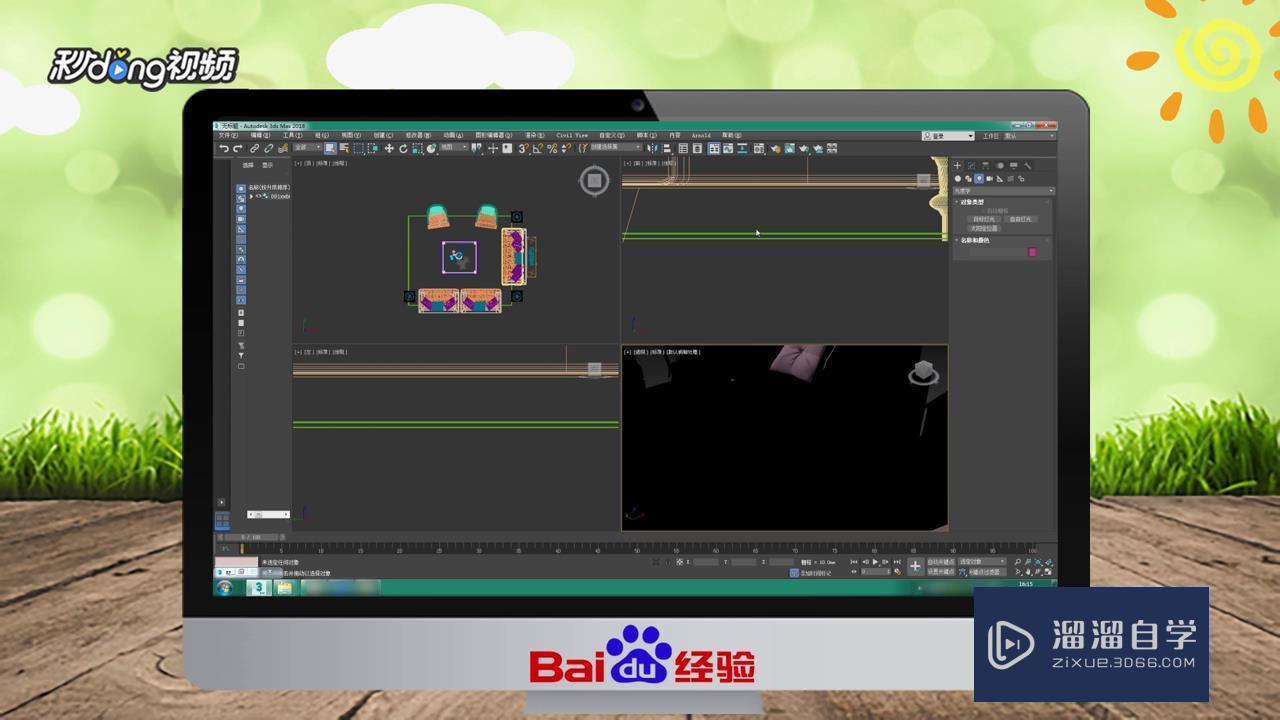1280x720 pixels.
Task: Click the ViewCube in the top viewport
Action: coord(594,181)
